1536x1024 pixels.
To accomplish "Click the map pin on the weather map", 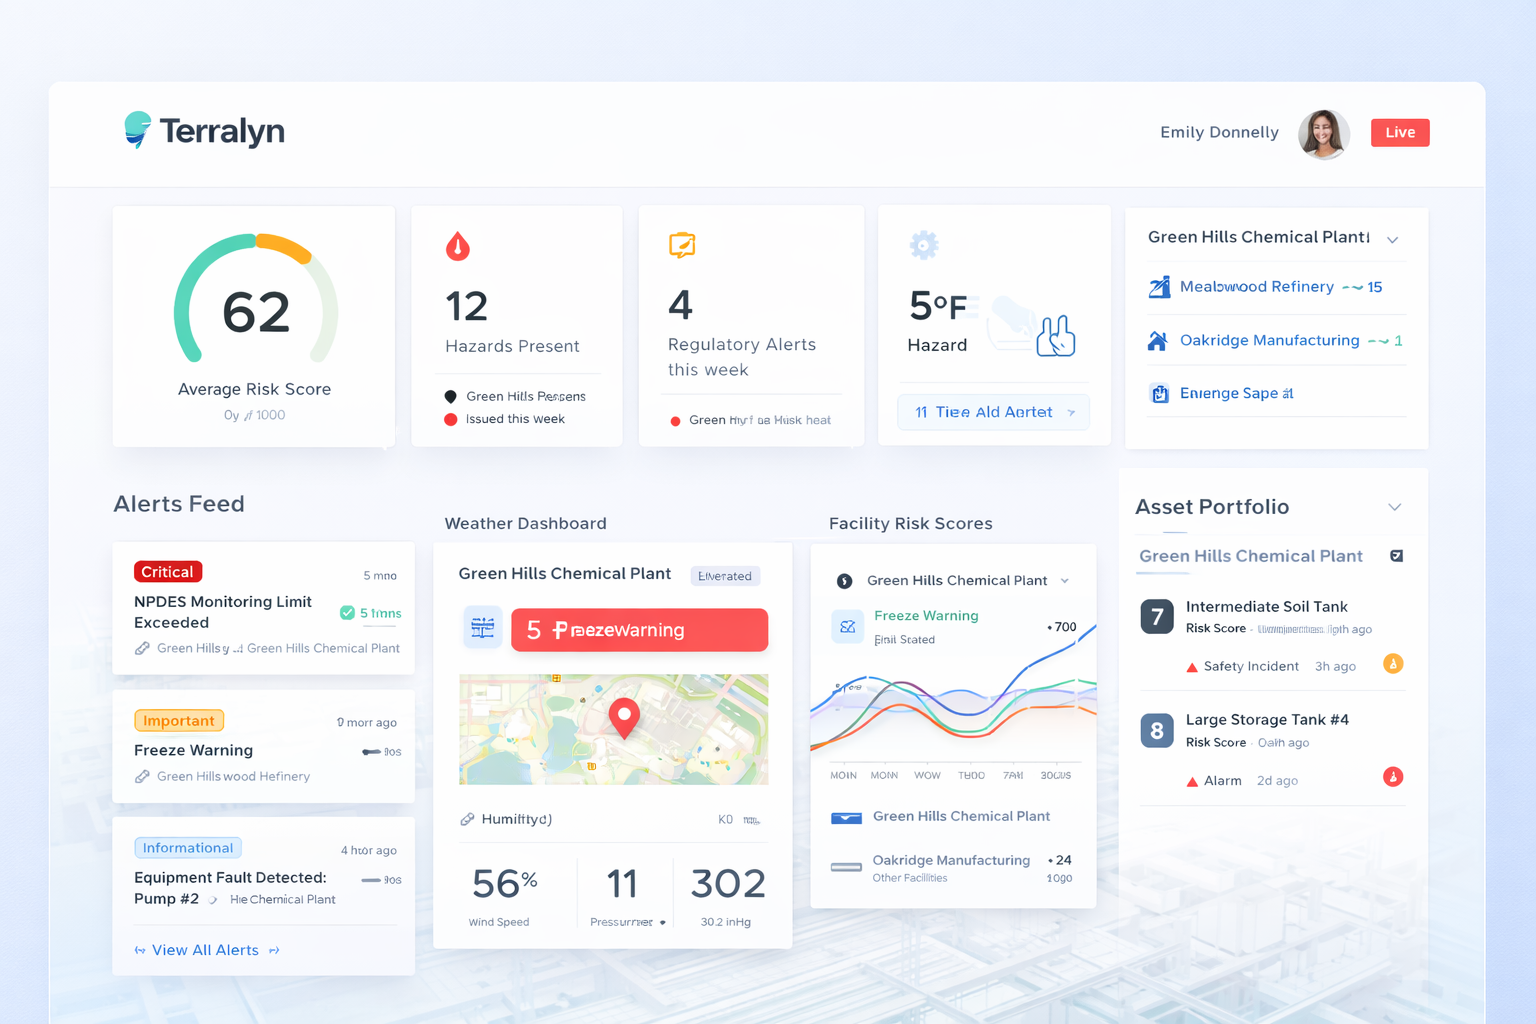I will (625, 715).
